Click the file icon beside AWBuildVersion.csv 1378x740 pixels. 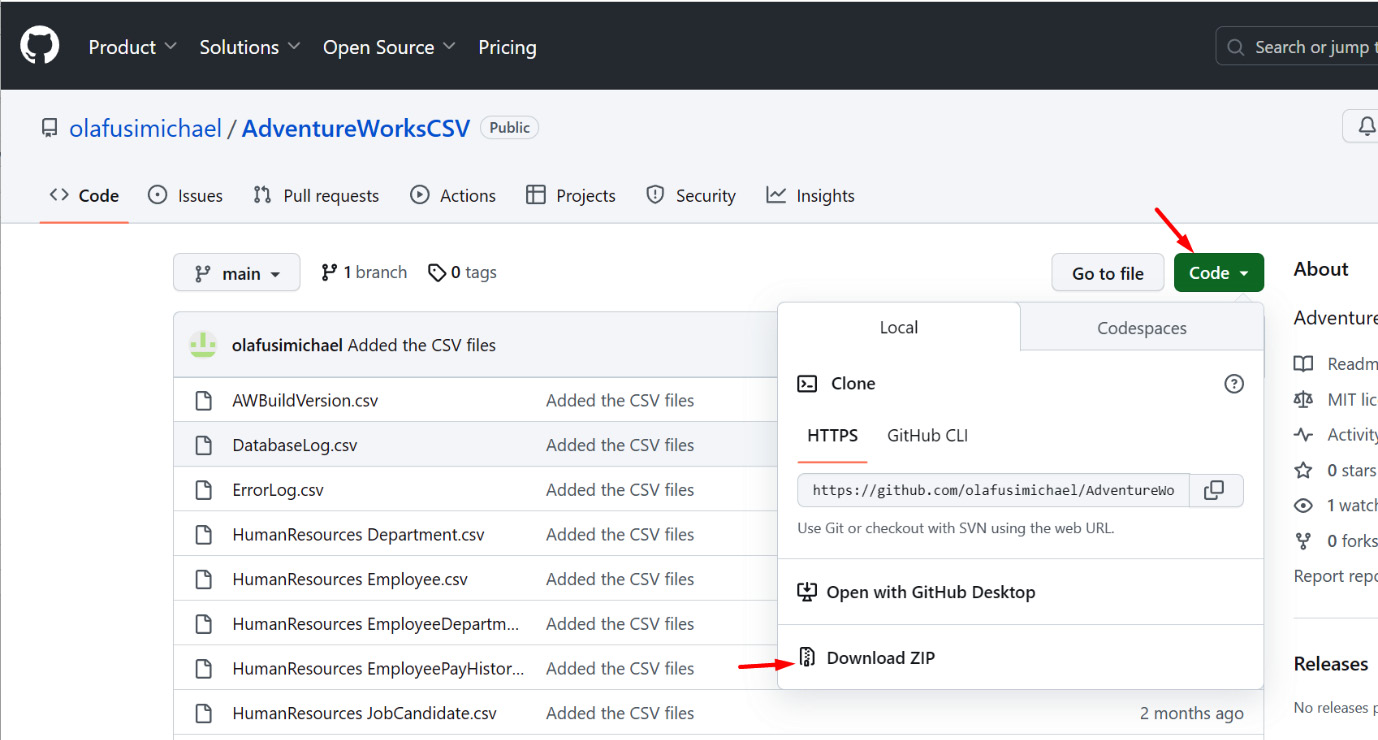click(204, 400)
